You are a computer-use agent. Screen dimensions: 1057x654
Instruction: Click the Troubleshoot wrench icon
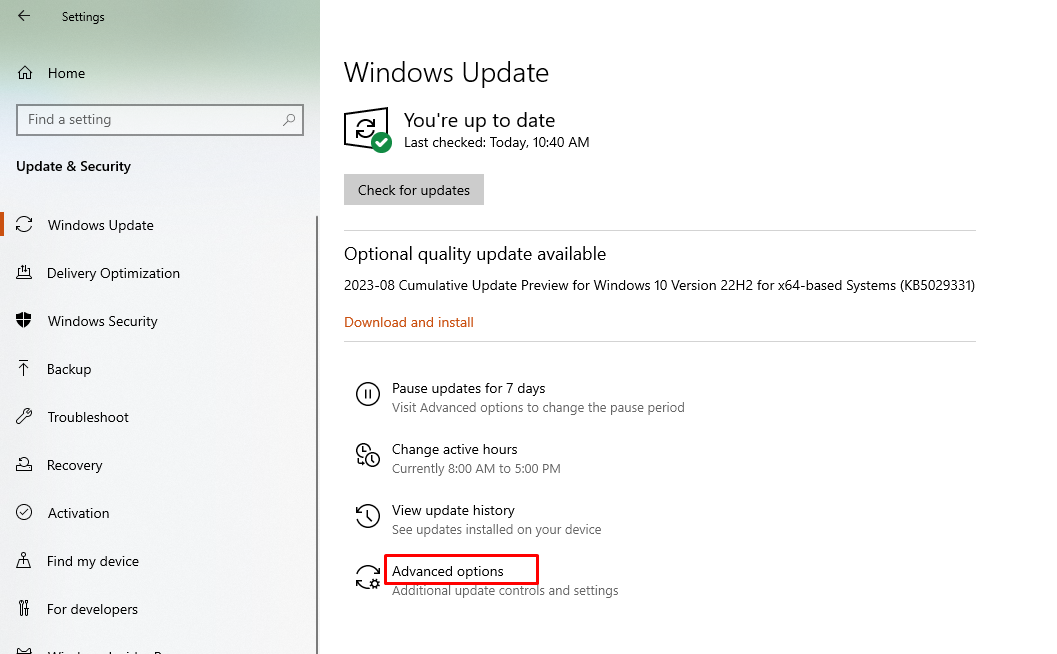coord(24,416)
